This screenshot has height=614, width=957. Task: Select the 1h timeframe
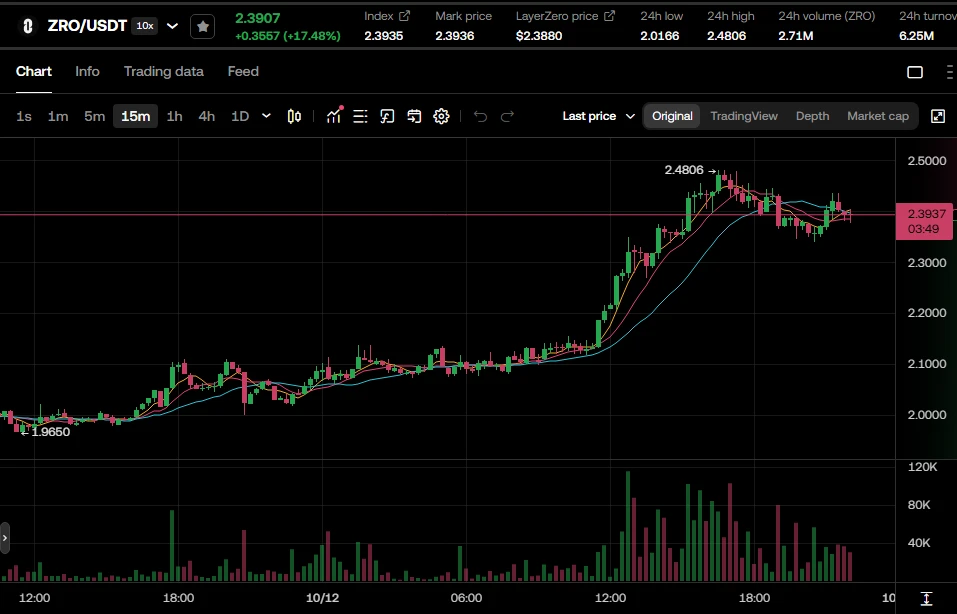point(175,116)
